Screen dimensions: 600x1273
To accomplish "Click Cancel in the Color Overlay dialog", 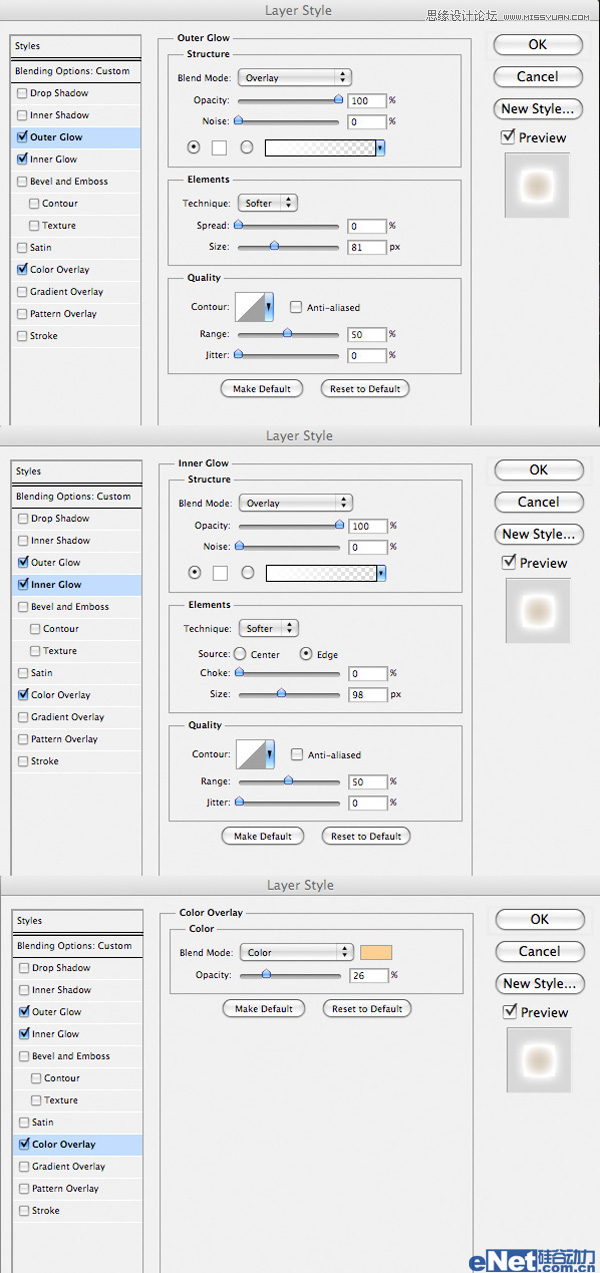I will pyautogui.click(x=540, y=951).
